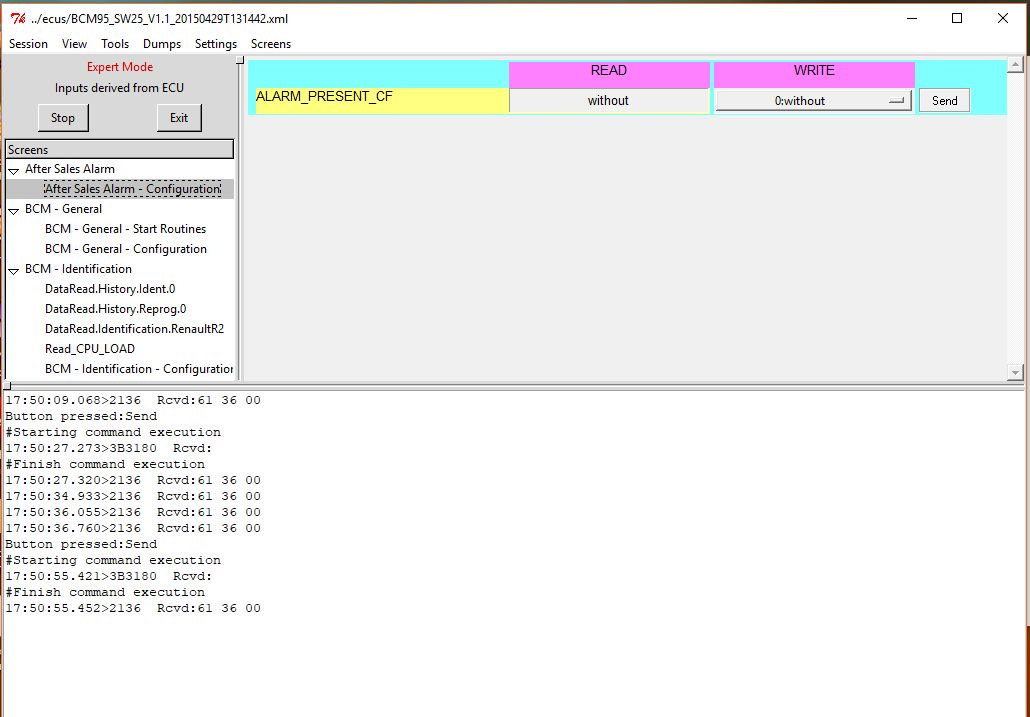Click log line 17:50:34.933>2136

coord(133,496)
